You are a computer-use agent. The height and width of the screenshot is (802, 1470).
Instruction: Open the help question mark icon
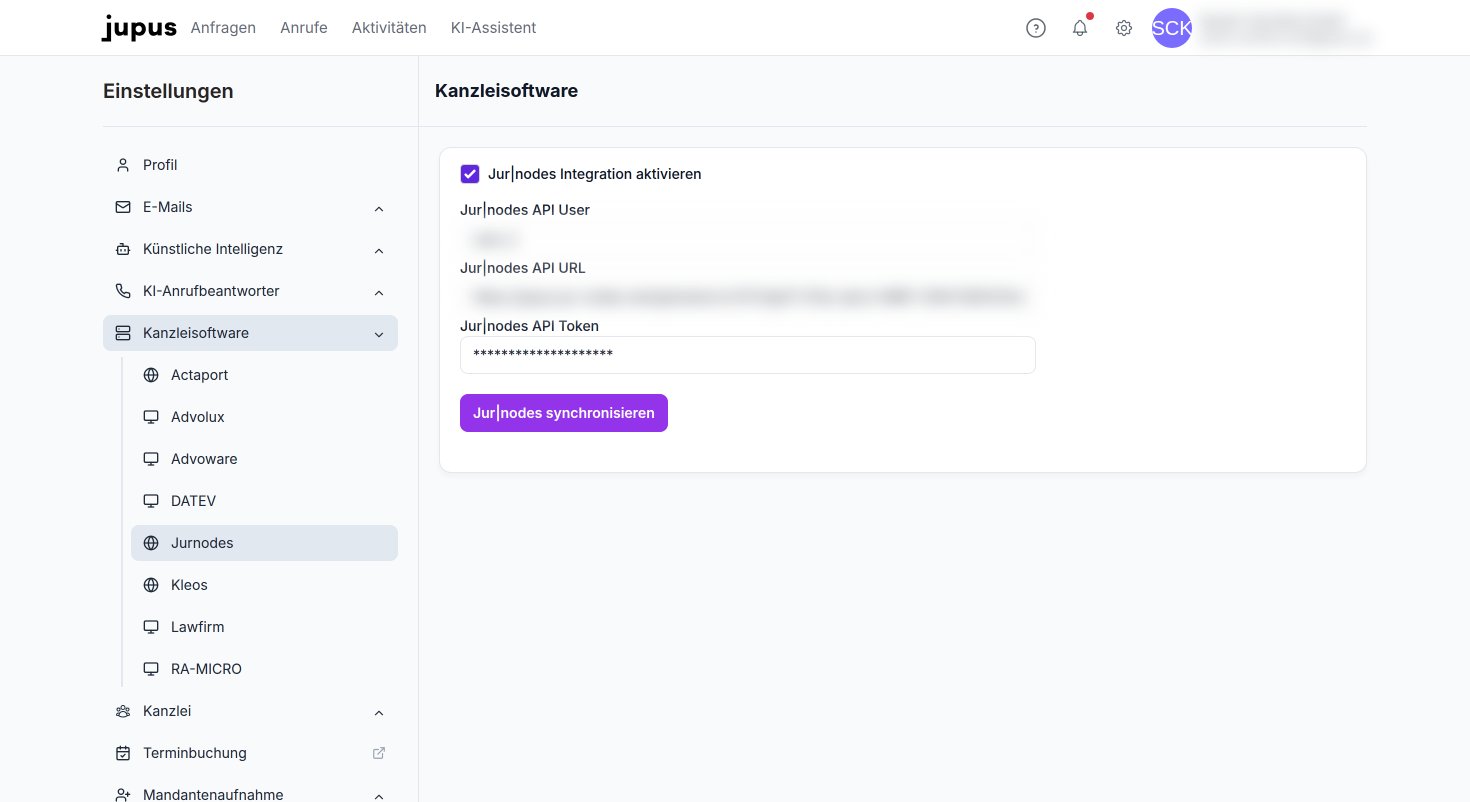pyautogui.click(x=1036, y=28)
